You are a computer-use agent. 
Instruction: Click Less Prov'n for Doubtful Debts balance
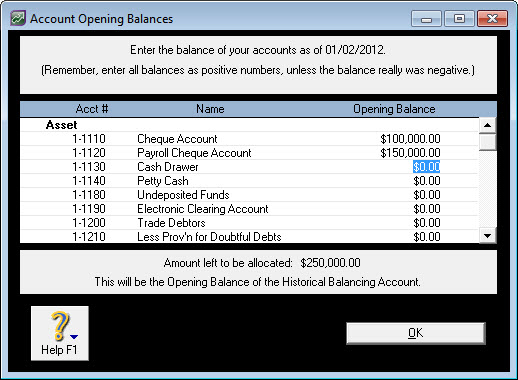(x=427, y=237)
